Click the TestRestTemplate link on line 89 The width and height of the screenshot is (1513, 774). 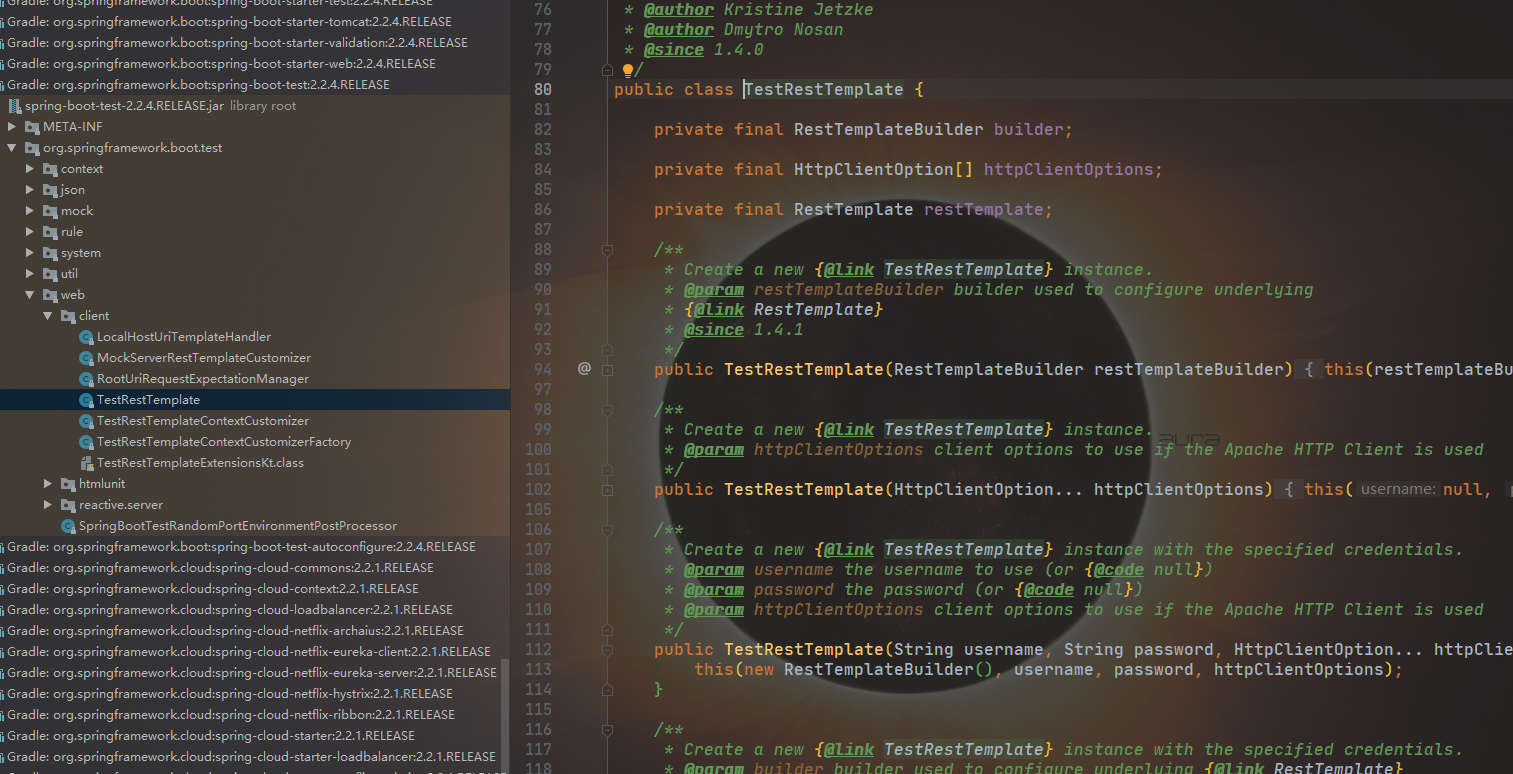tap(964, 270)
